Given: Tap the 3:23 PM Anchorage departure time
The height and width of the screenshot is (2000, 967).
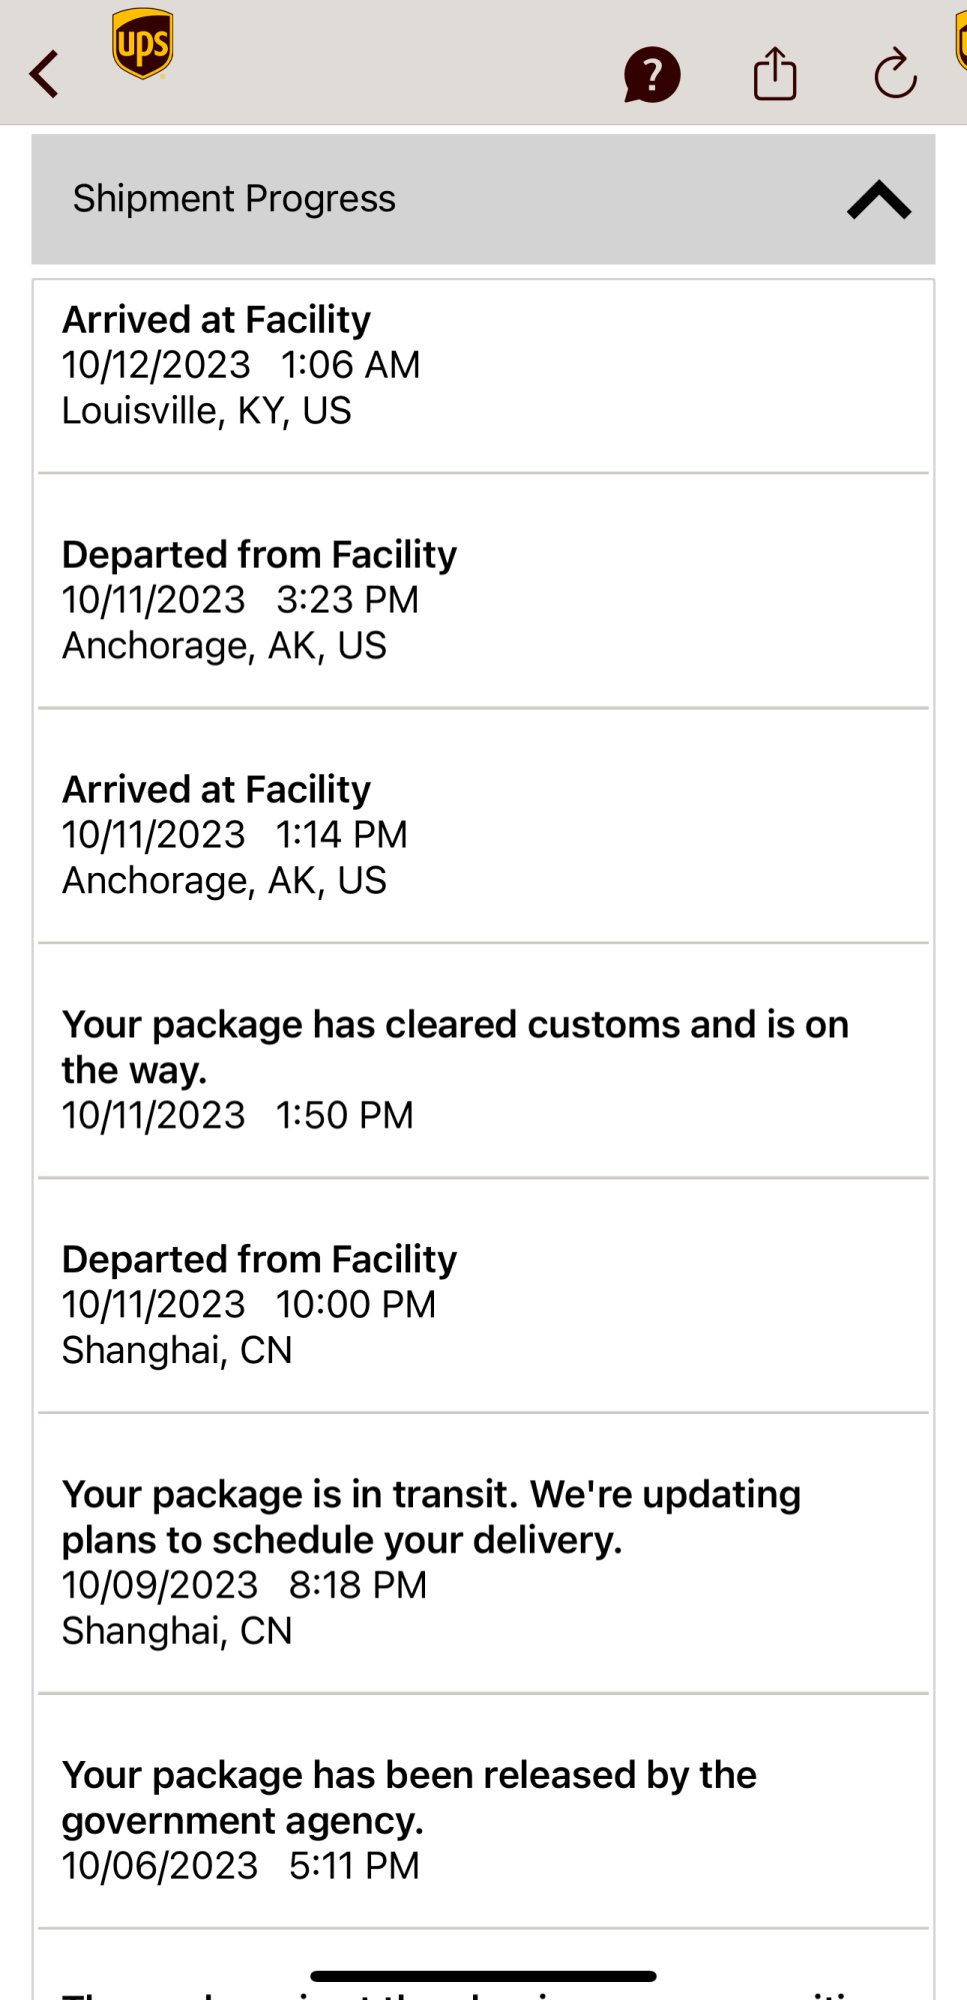Looking at the screenshot, I should click(347, 600).
